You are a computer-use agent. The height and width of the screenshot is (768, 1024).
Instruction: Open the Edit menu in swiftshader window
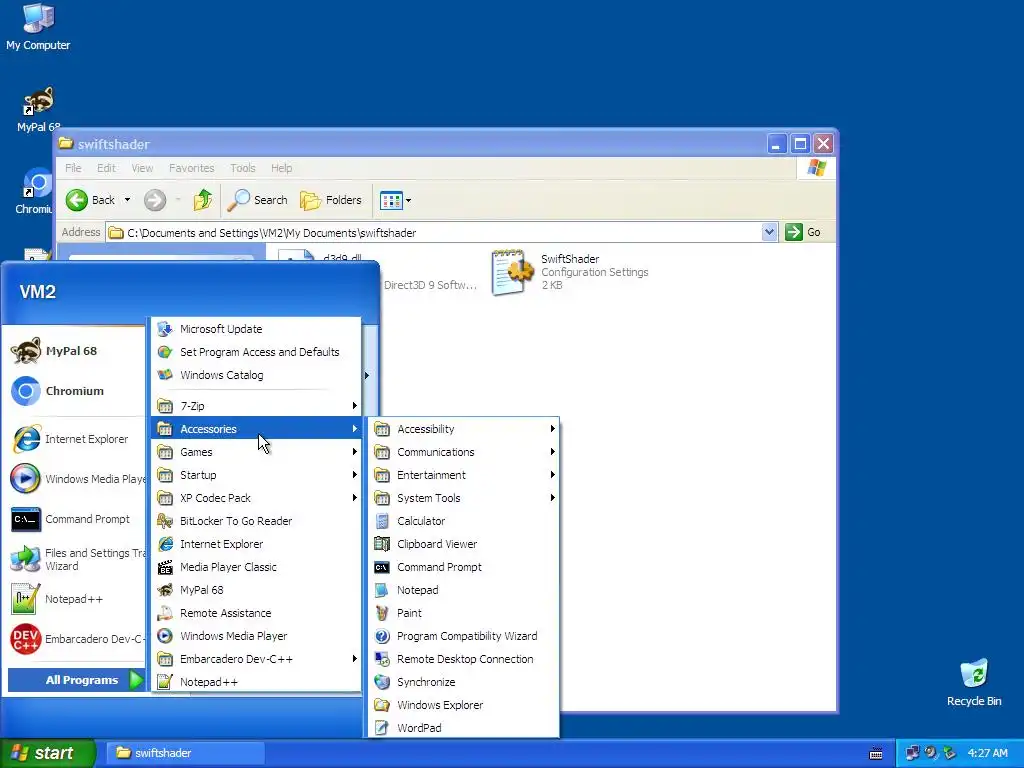[x=106, y=168]
